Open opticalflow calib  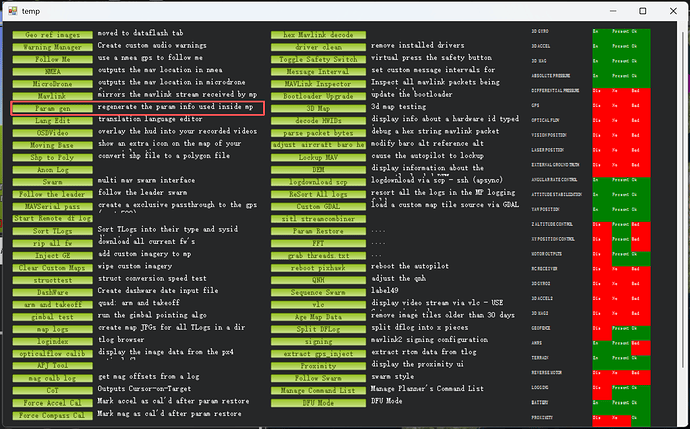coord(52,354)
